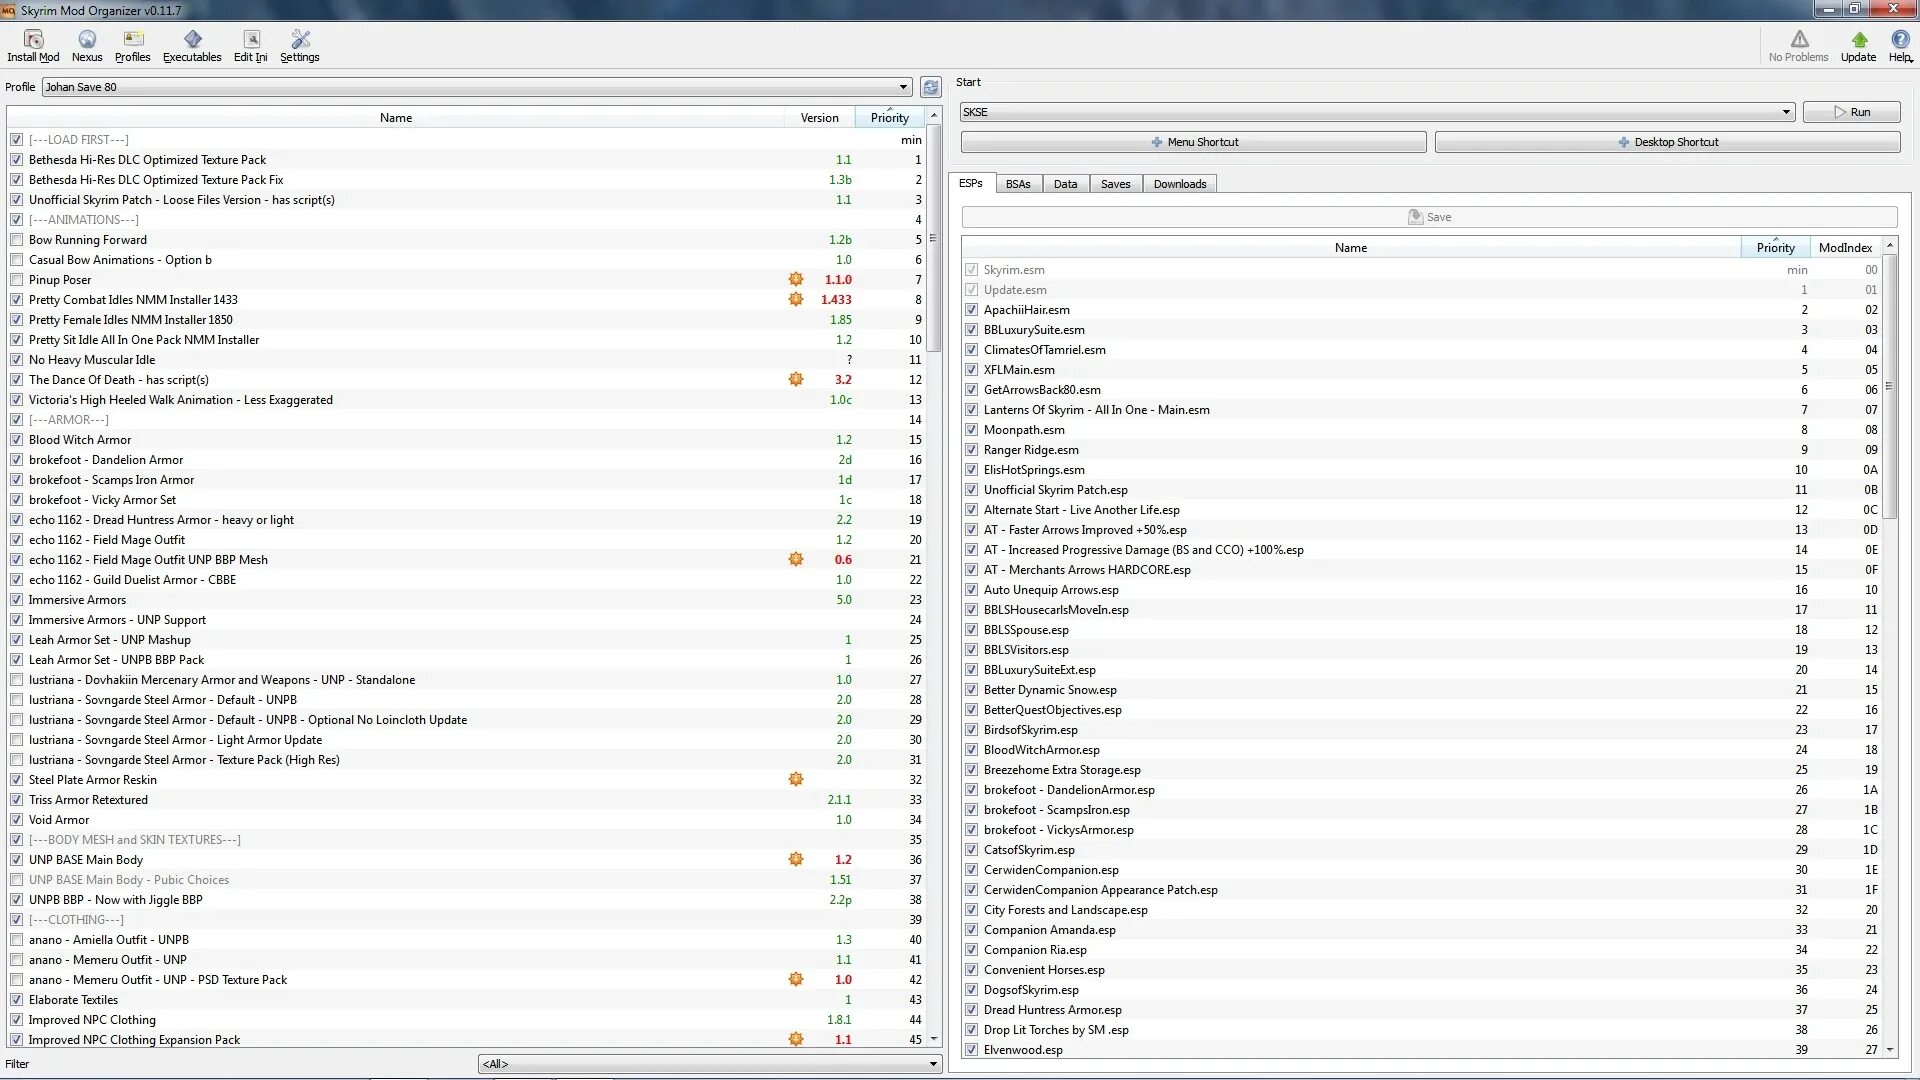Image resolution: width=1920 pixels, height=1080 pixels.
Task: Sort plugin list by ModIndex column
Action: pos(1845,247)
